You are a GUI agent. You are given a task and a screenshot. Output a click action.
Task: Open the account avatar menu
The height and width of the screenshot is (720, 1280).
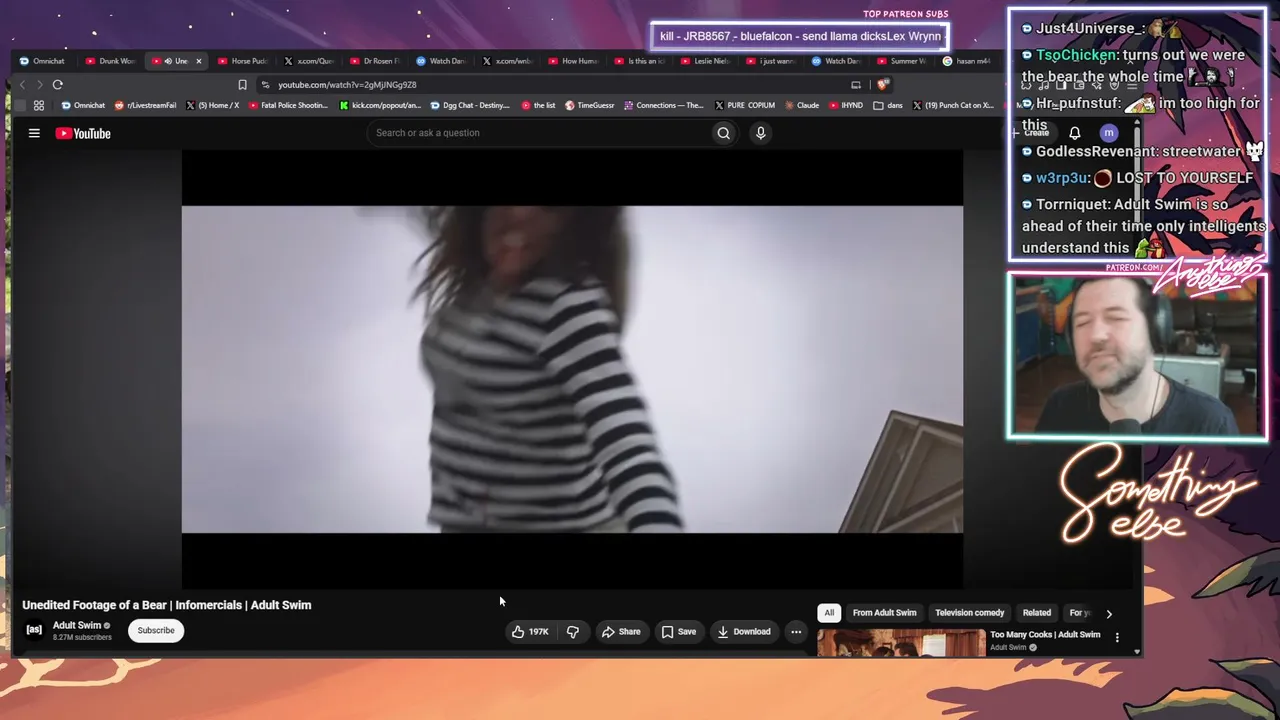point(1108,133)
